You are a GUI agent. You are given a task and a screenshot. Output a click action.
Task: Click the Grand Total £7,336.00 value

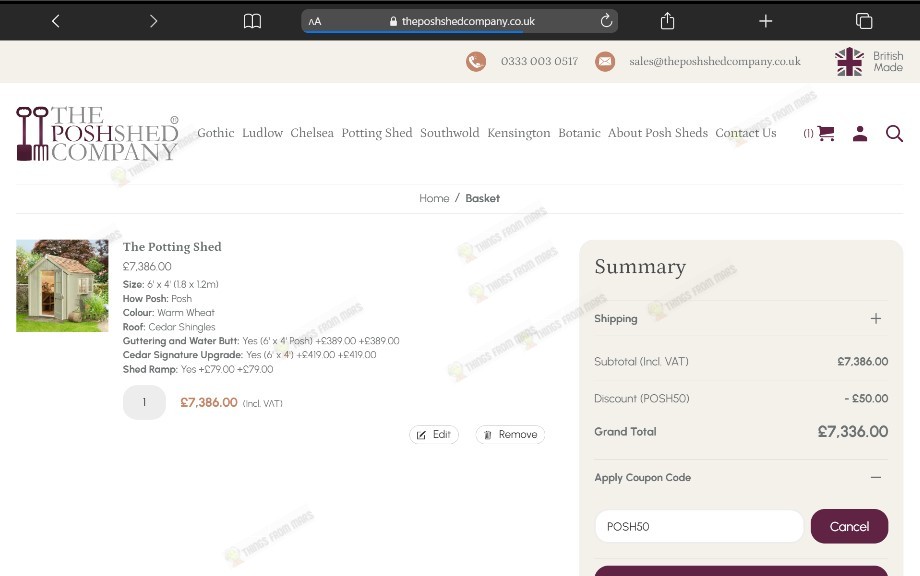[853, 432]
